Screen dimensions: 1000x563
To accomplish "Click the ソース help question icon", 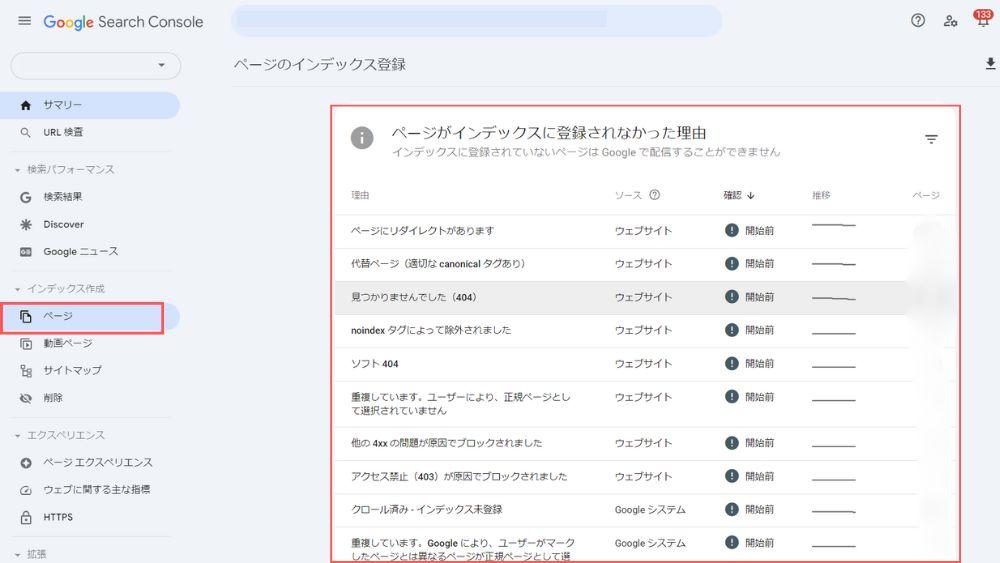I will pos(654,195).
